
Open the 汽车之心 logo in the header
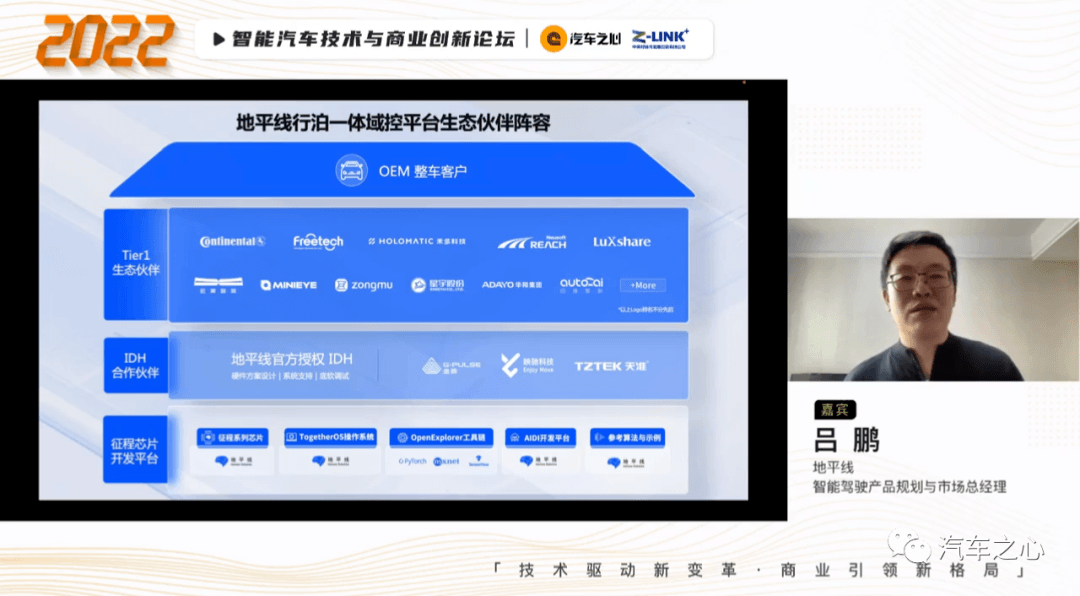point(580,39)
